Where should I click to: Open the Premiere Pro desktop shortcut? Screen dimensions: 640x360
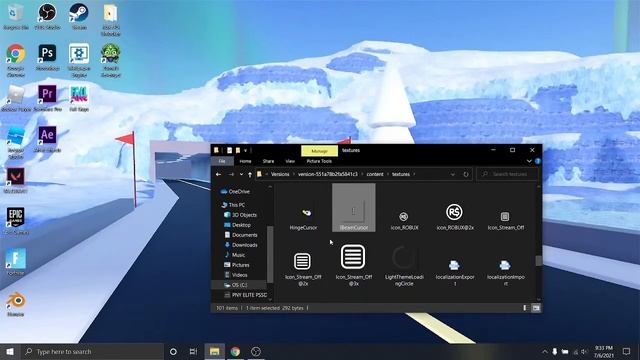coord(47,98)
